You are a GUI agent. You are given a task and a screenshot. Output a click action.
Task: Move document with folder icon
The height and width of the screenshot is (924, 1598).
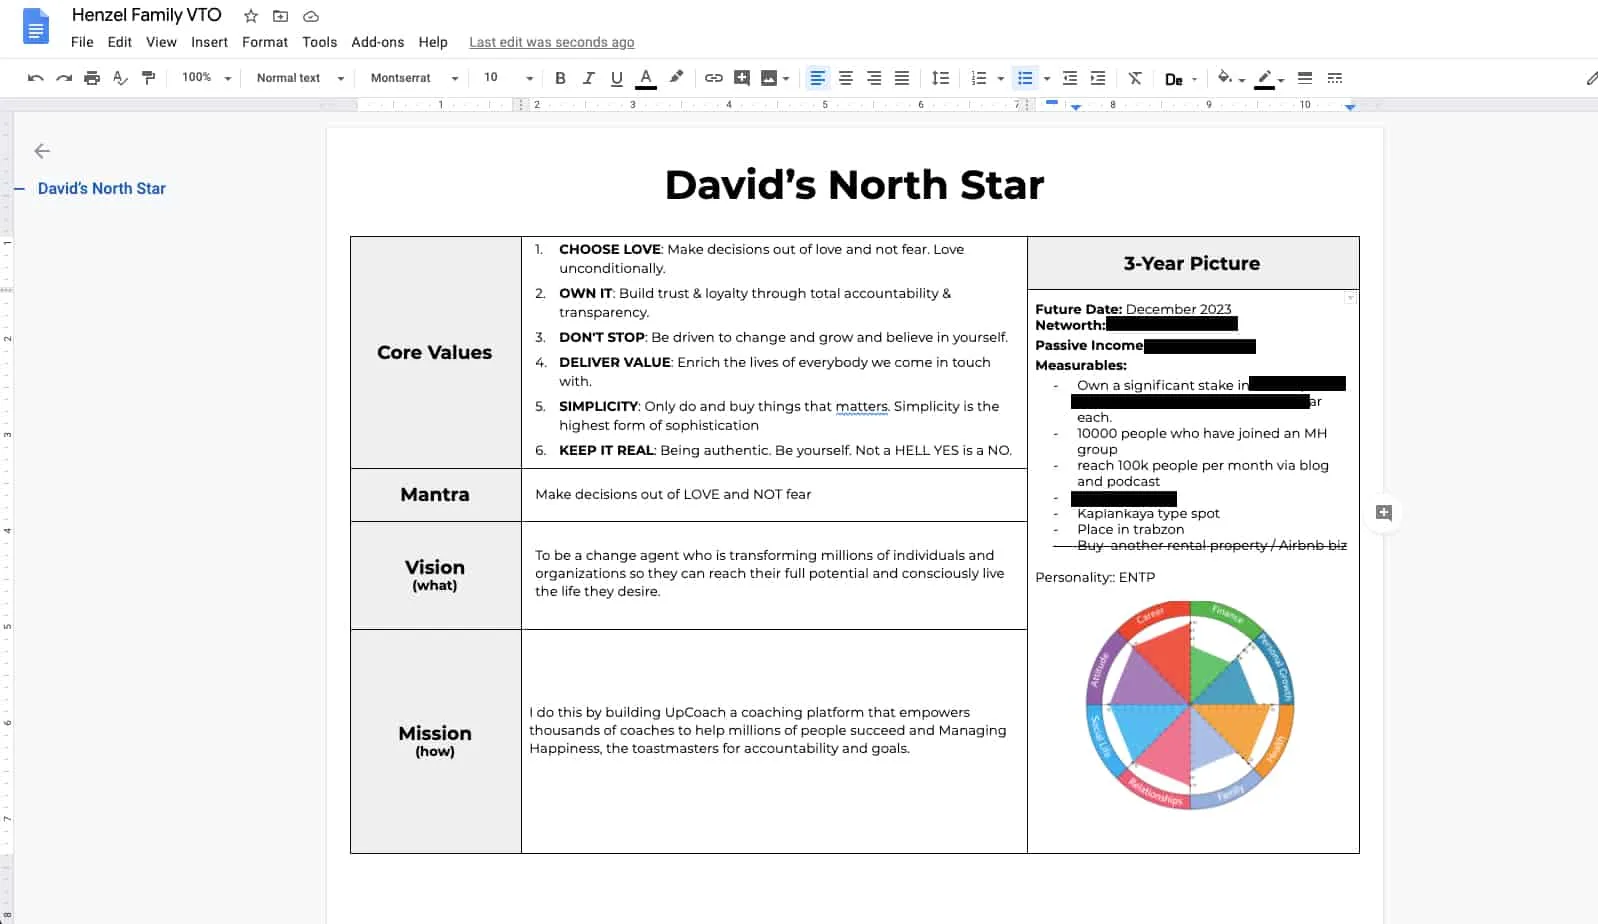[x=281, y=16]
